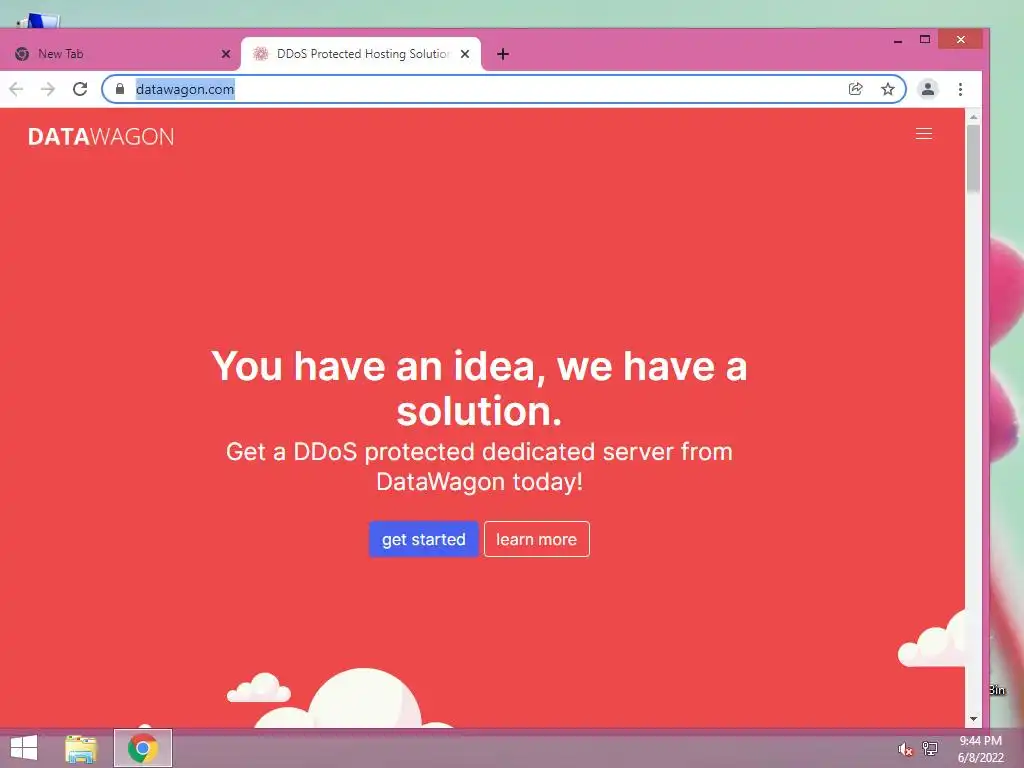Click the Chrome taskbar icon

coord(142,748)
